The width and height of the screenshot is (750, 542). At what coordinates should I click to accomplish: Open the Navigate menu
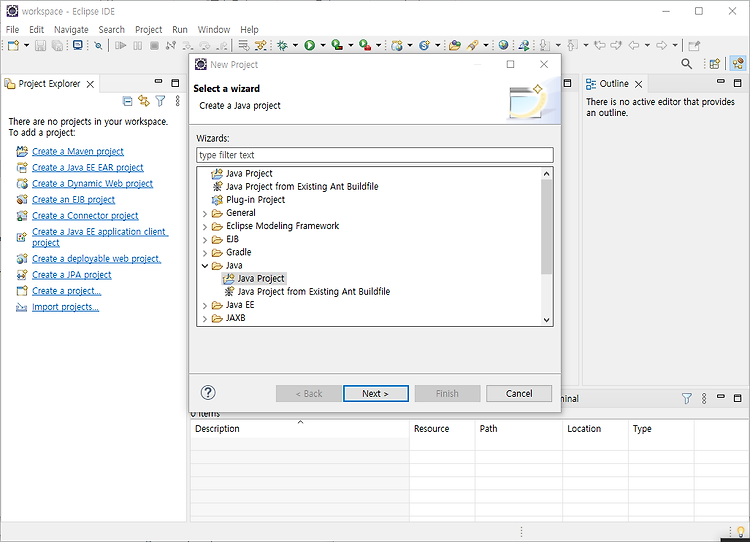pyautogui.click(x=71, y=30)
